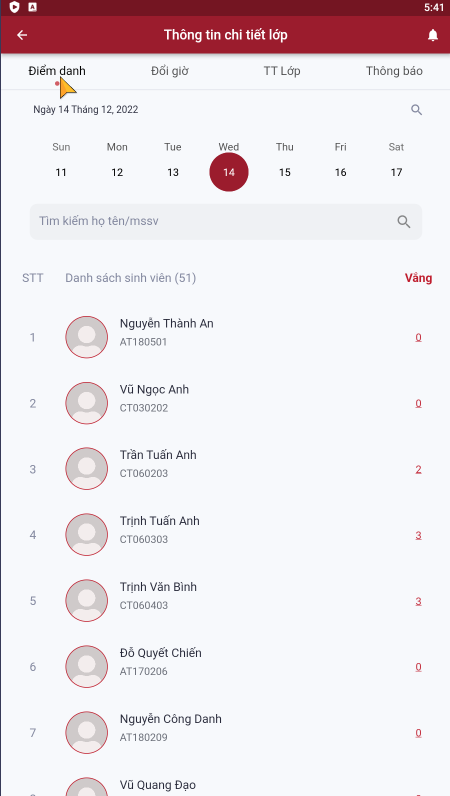Open notifications bell icon
The width and height of the screenshot is (450, 796).
[433, 35]
